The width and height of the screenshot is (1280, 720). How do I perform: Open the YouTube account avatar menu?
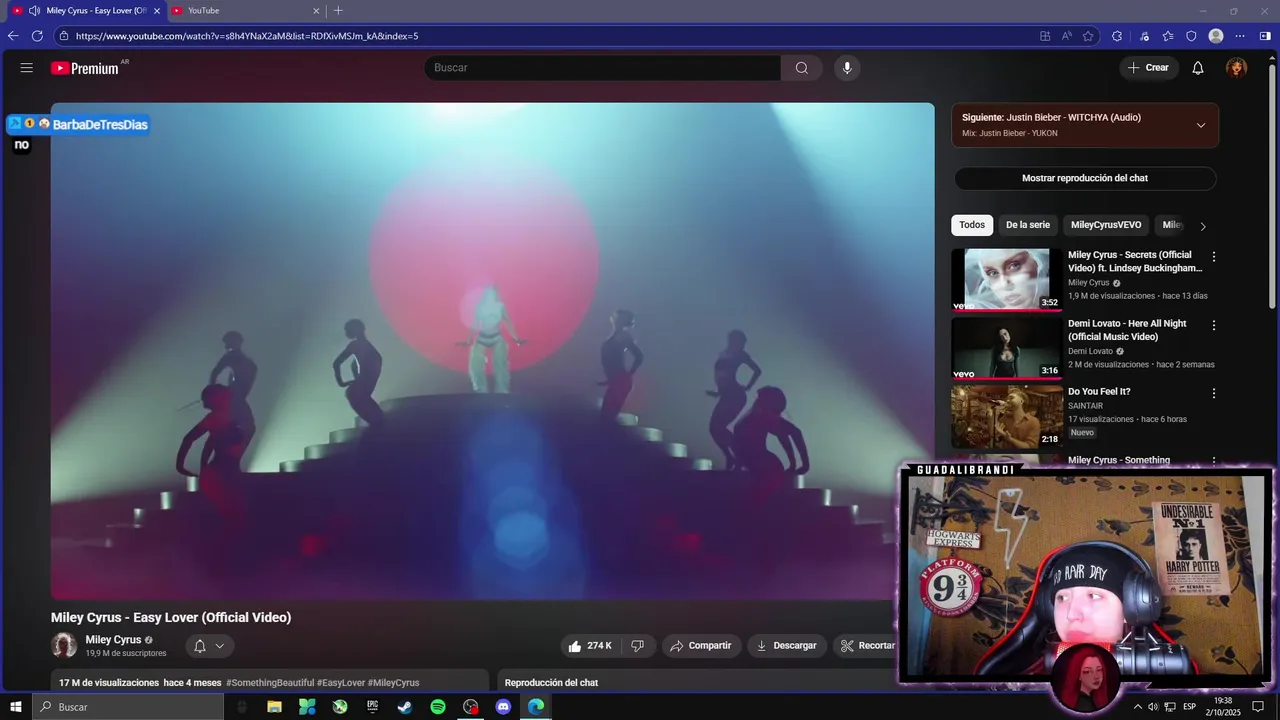tap(1237, 68)
